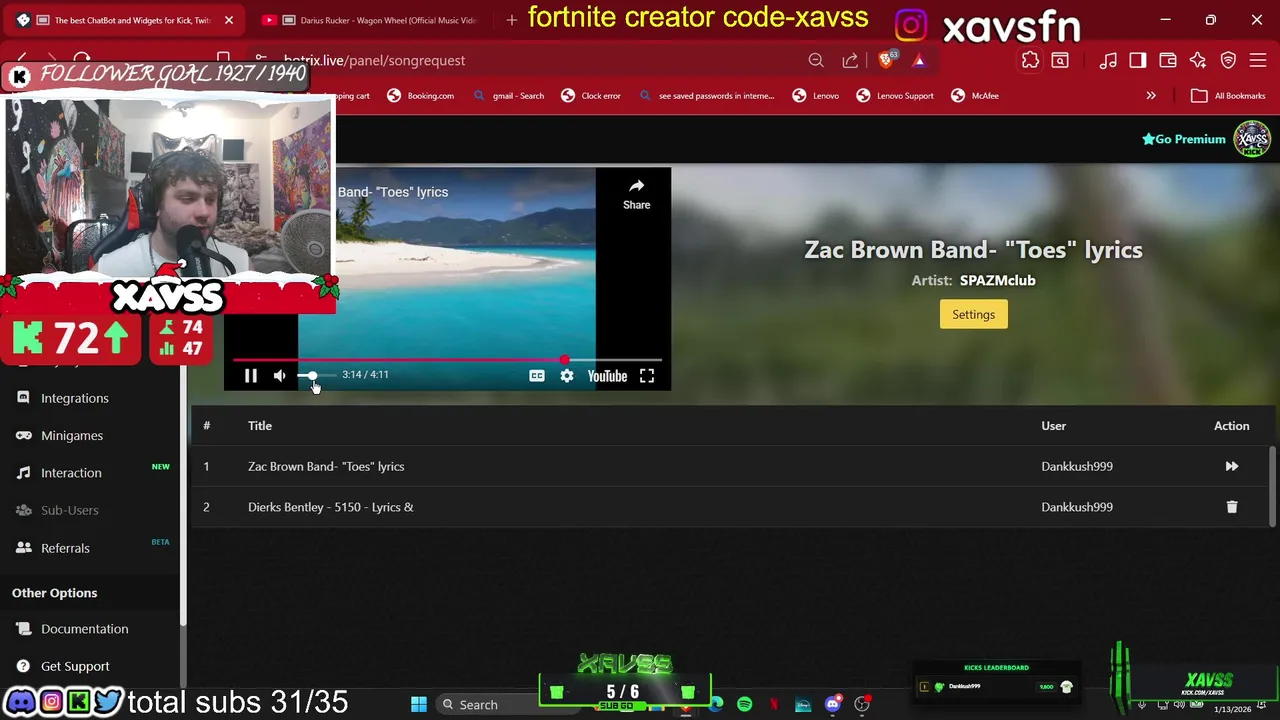1280x720 pixels.
Task: Open a new browser tab
Action: pos(512,20)
